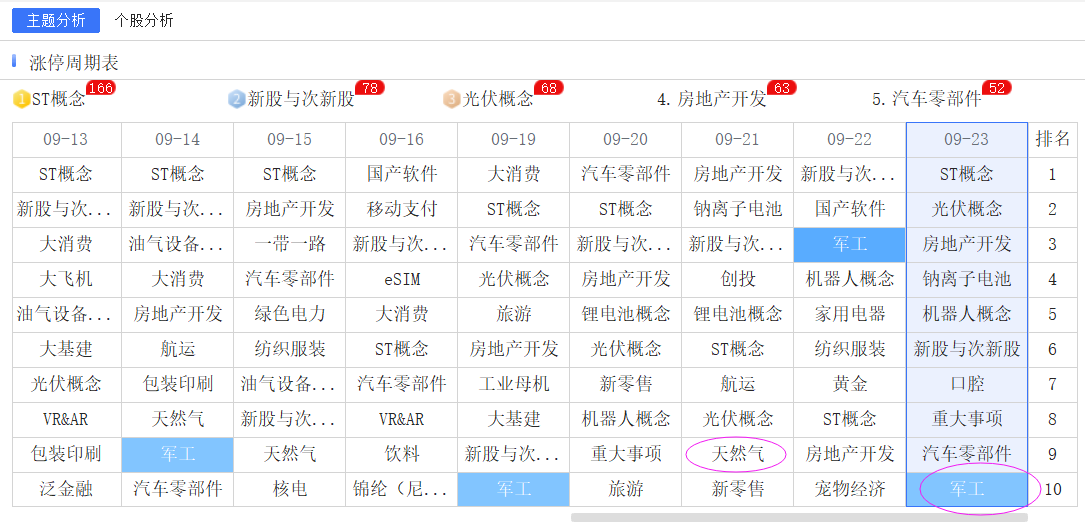Click the eSIM cell

[x=402, y=280]
